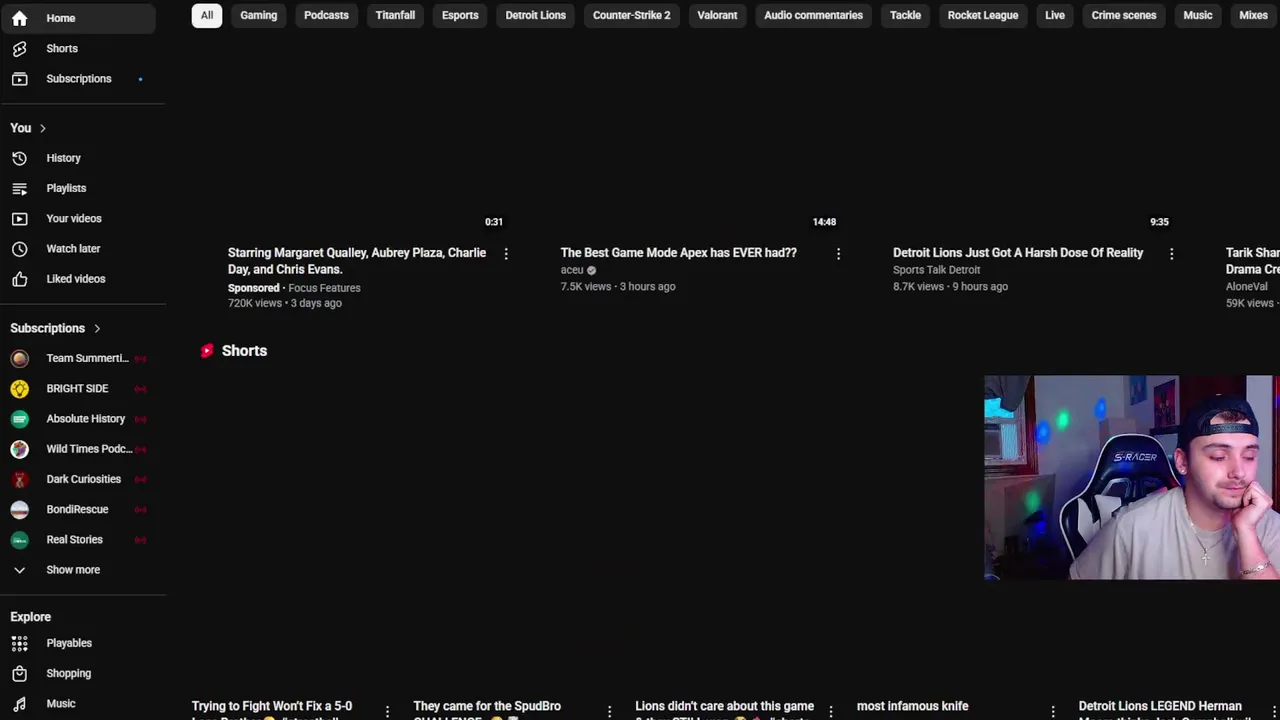The height and width of the screenshot is (720, 1280).
Task: Open Real Stories channel avatar
Action: (x=19, y=539)
